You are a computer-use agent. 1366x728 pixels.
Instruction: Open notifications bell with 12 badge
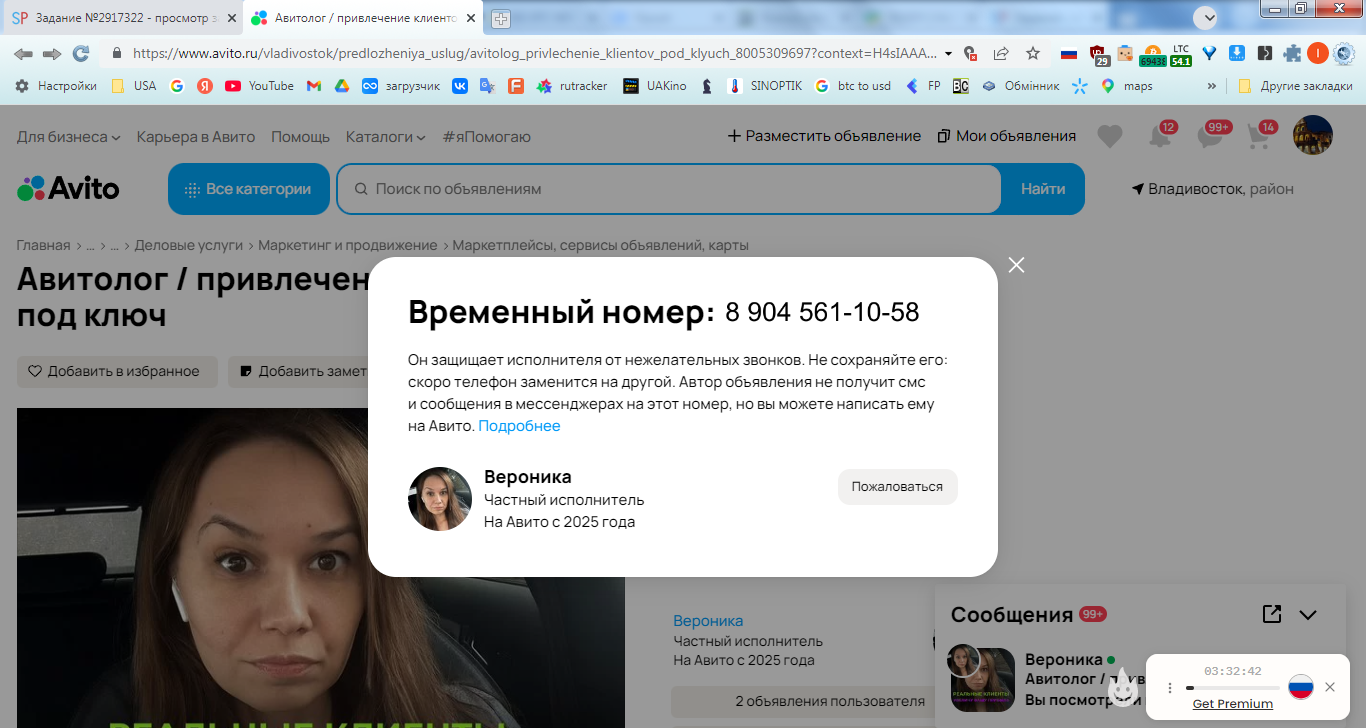coord(1160,136)
